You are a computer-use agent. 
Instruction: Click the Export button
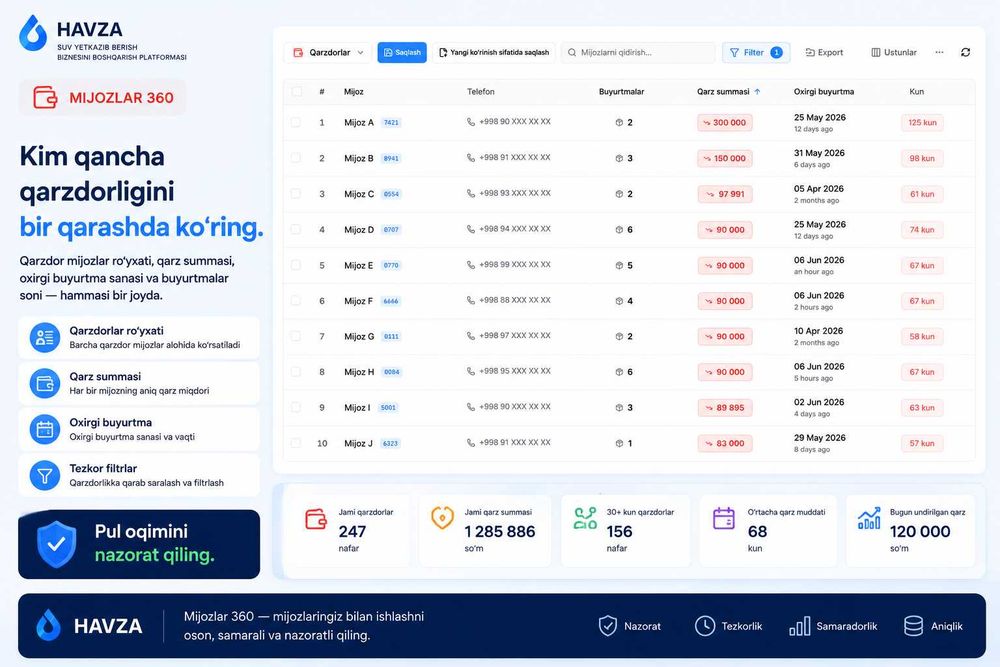coord(824,52)
